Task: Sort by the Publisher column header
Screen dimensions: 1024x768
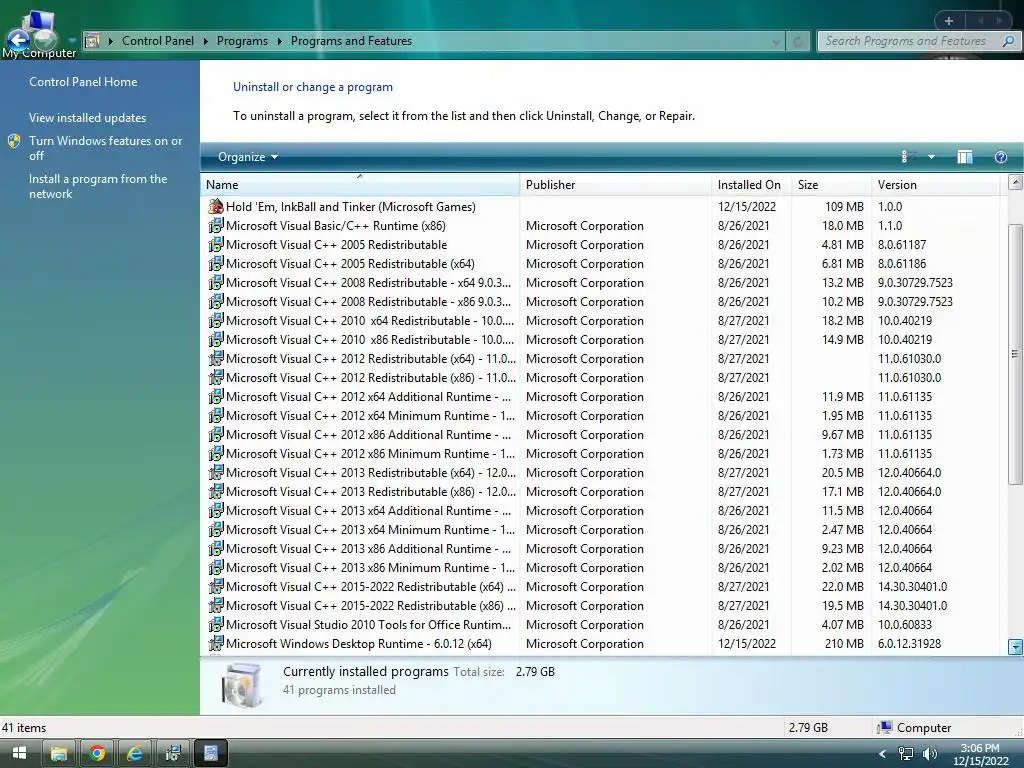Action: pos(615,185)
